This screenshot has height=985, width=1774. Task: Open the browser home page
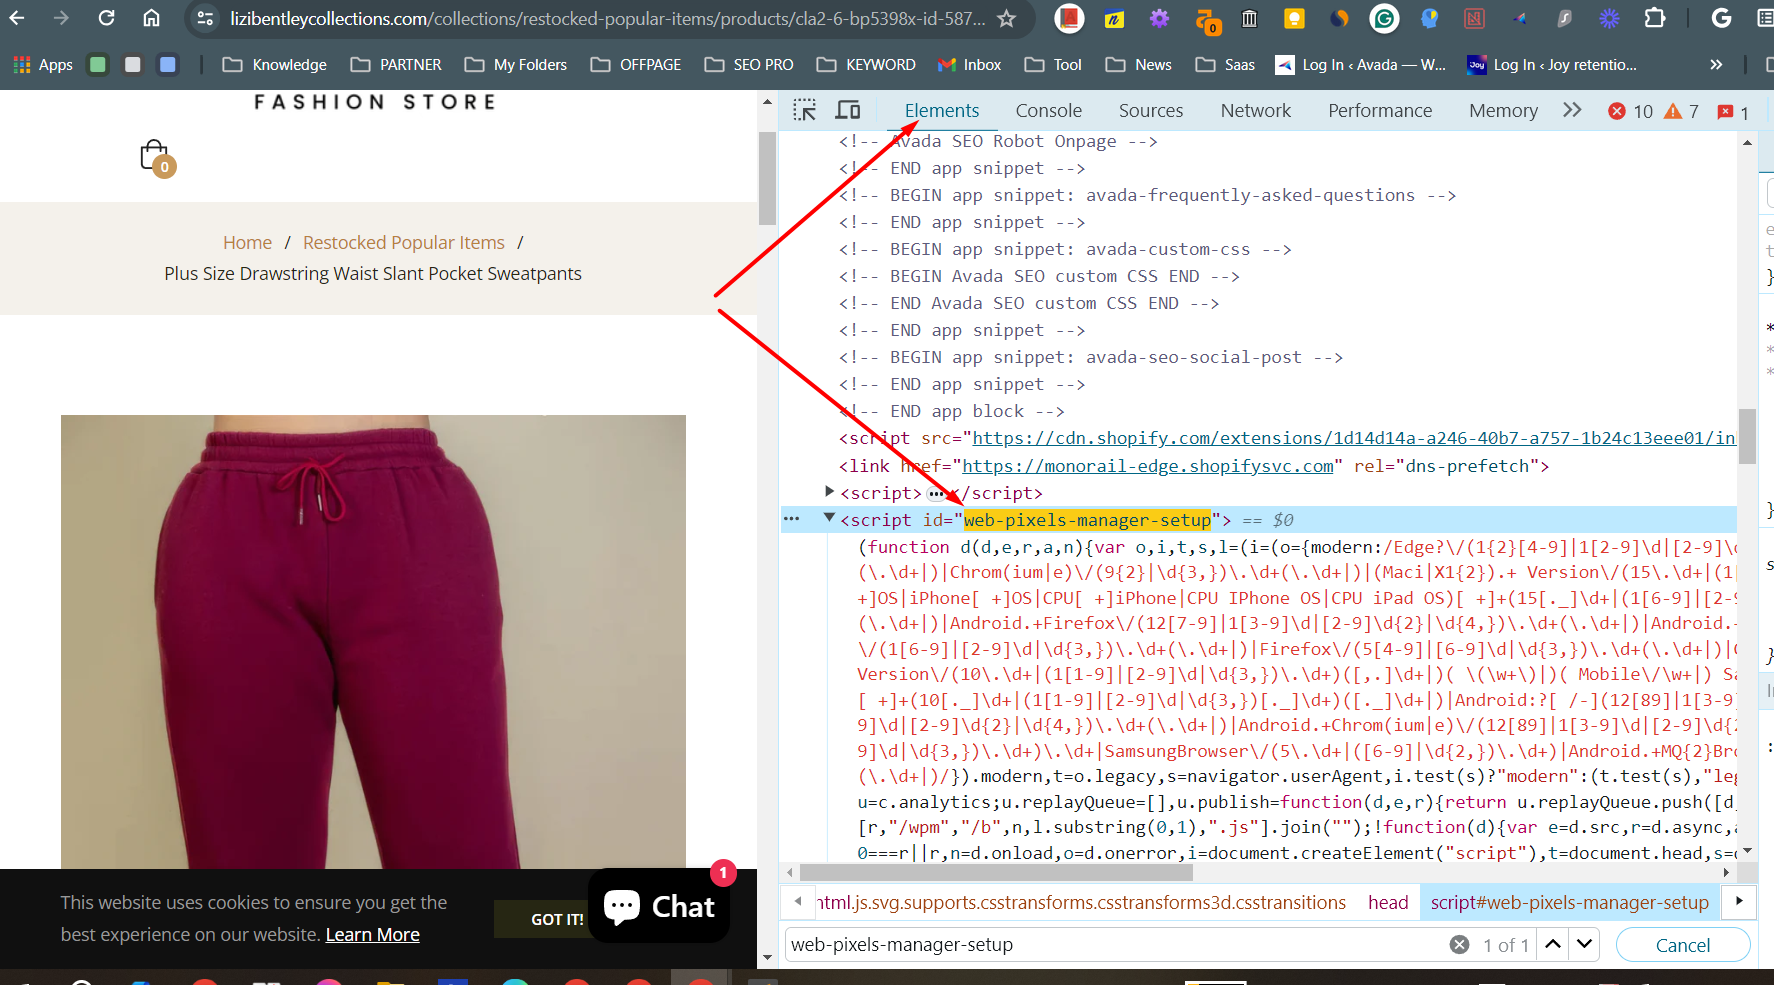click(151, 18)
